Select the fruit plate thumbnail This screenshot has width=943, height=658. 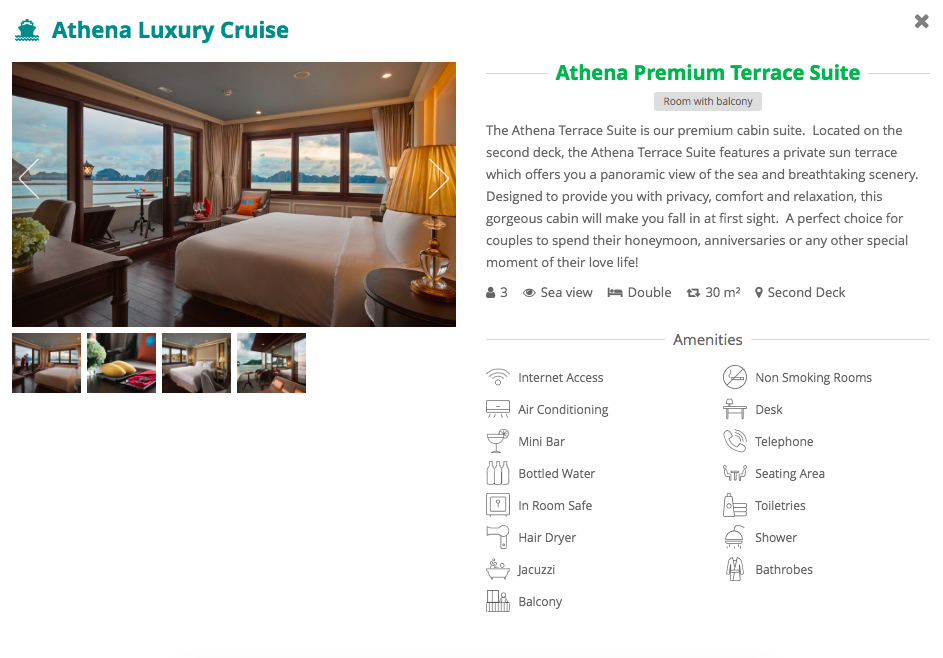pyautogui.click(x=121, y=363)
